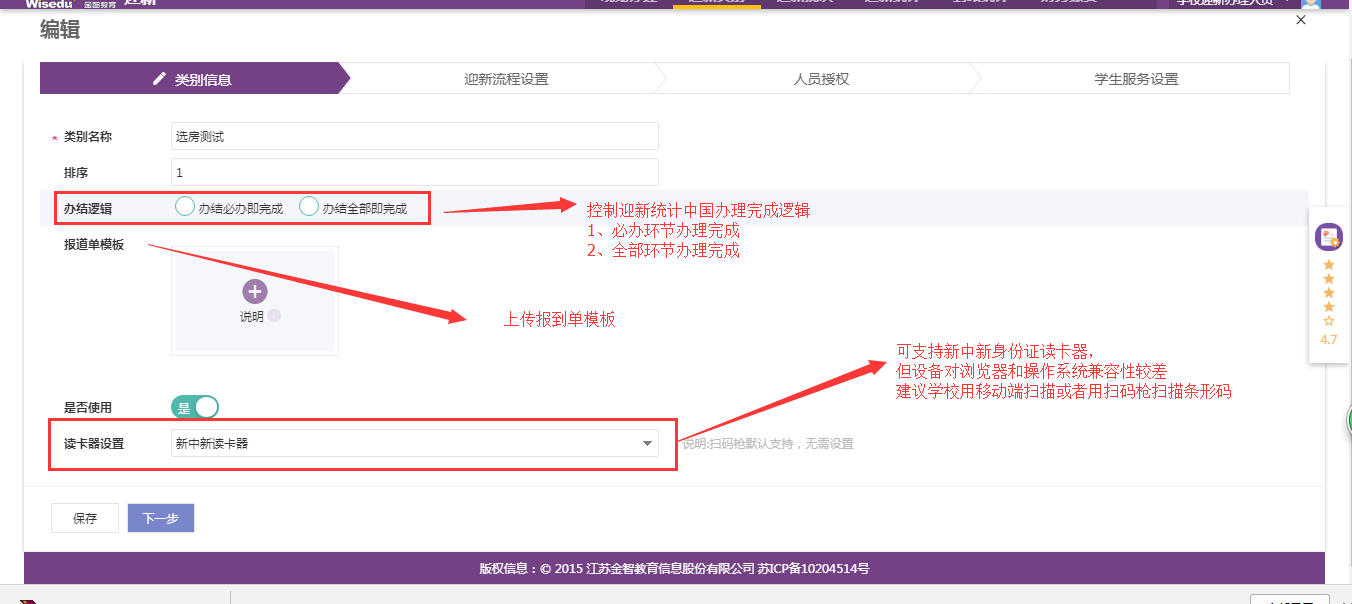Click the 编辑 dialog title
Image resolution: width=1352 pixels, height=604 pixels.
(x=60, y=30)
